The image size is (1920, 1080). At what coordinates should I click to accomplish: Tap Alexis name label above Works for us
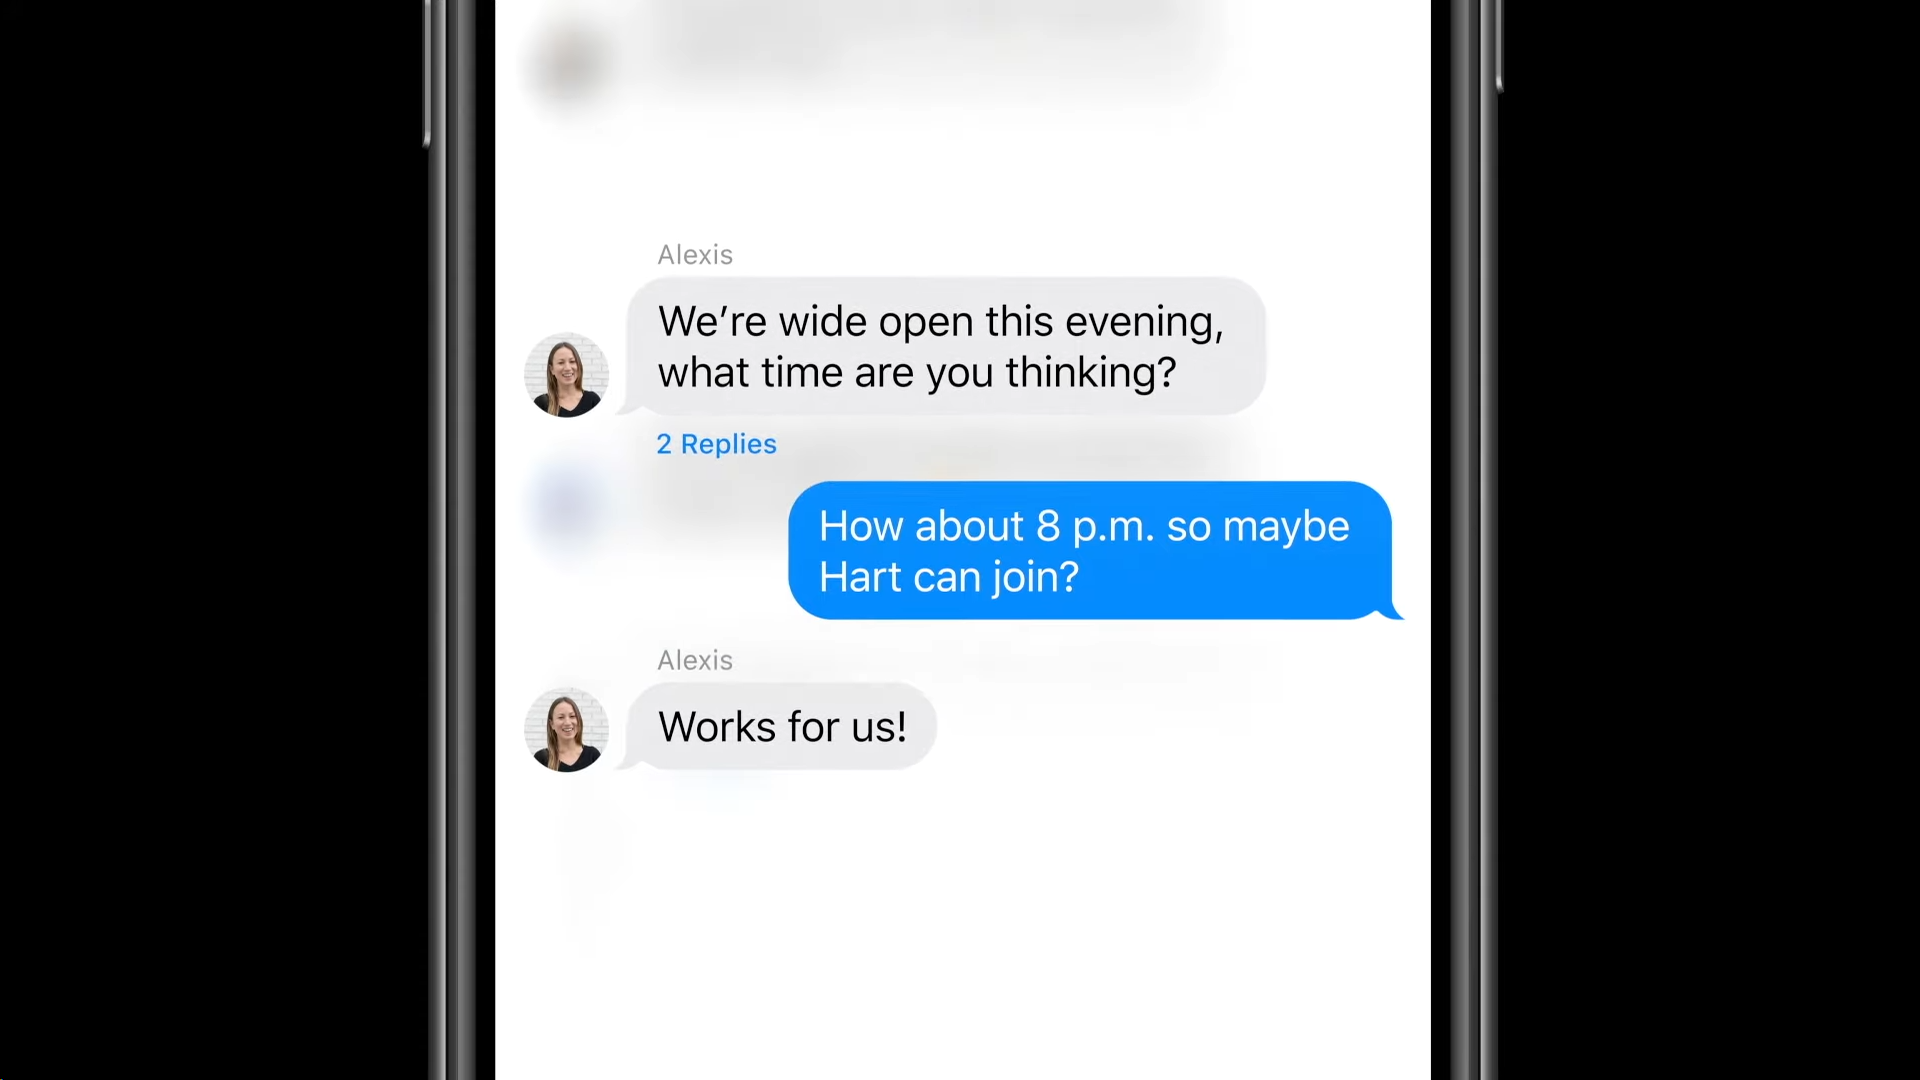pyautogui.click(x=695, y=659)
